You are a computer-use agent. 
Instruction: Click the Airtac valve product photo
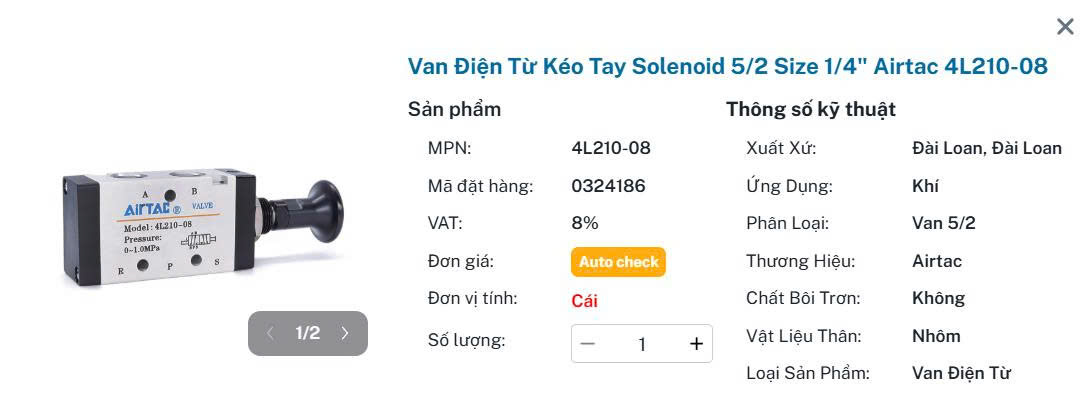point(203,229)
